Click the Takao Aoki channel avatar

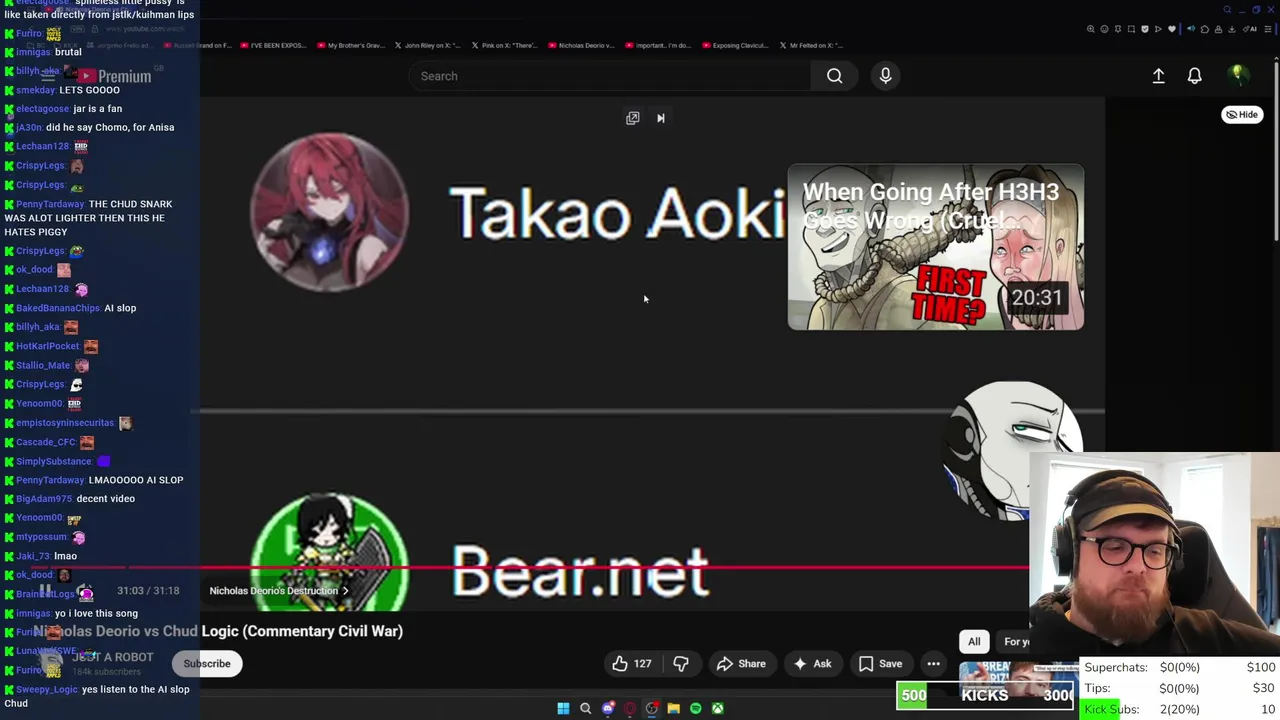click(x=329, y=212)
